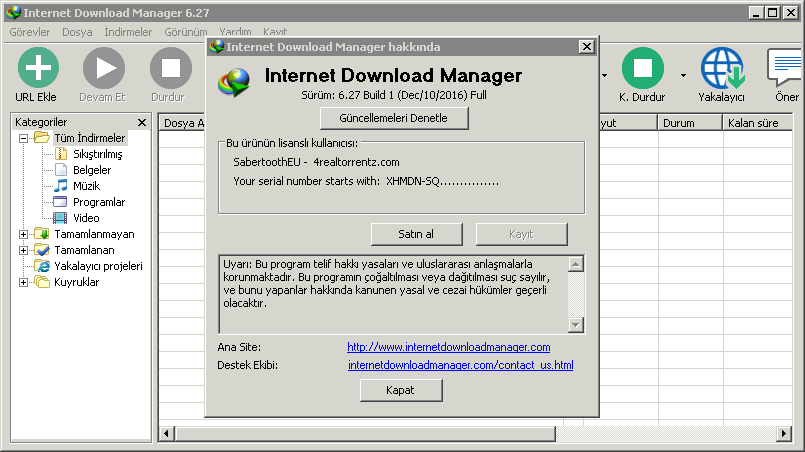Image resolution: width=805 pixels, height=452 pixels.
Task: Click Güncellemeleri Denetle button
Action: pos(394,118)
